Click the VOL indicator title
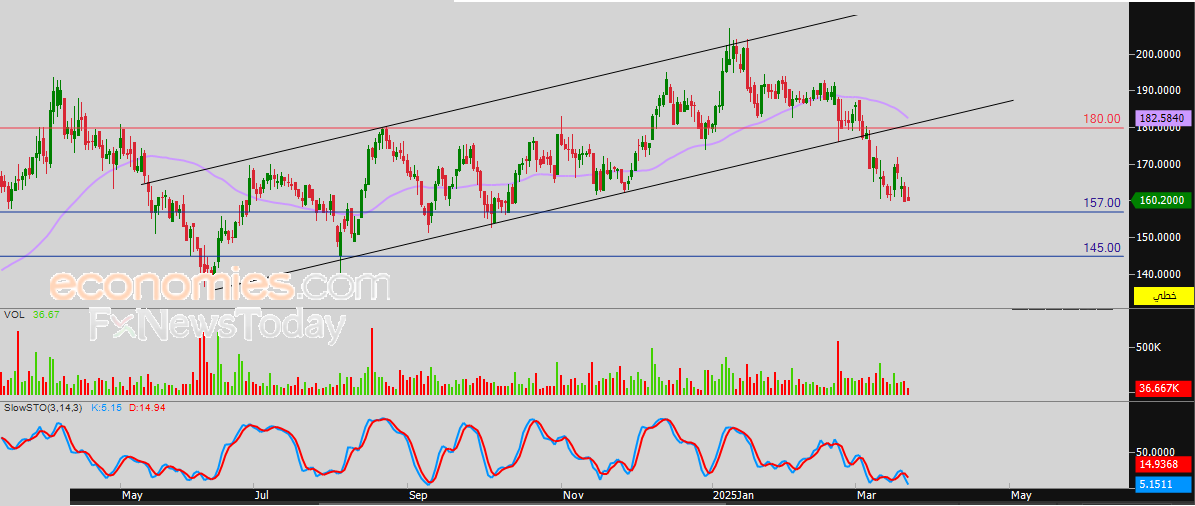Viewport: 1195px width, 506px height. click(14, 314)
